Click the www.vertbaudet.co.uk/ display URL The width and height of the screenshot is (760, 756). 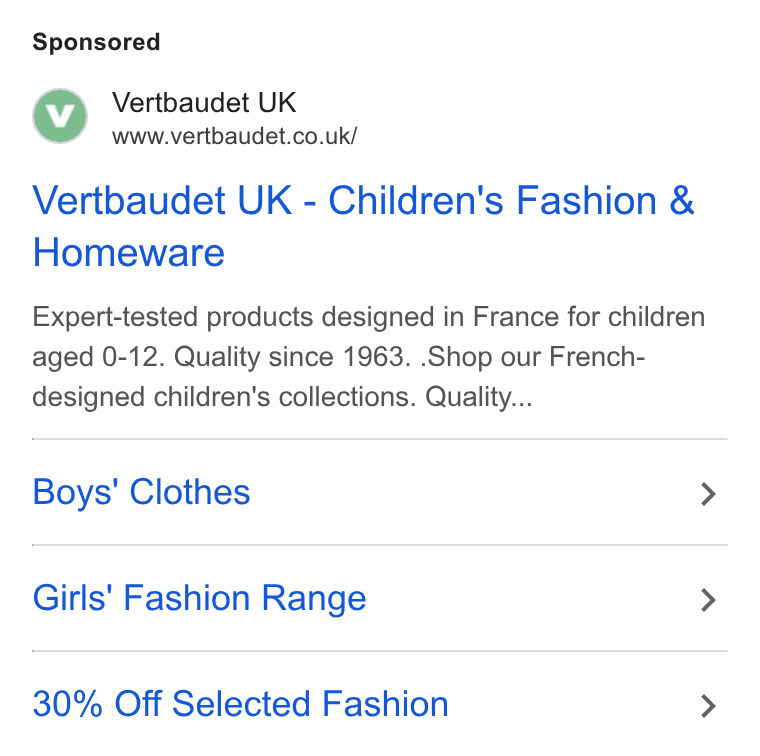tap(235, 136)
